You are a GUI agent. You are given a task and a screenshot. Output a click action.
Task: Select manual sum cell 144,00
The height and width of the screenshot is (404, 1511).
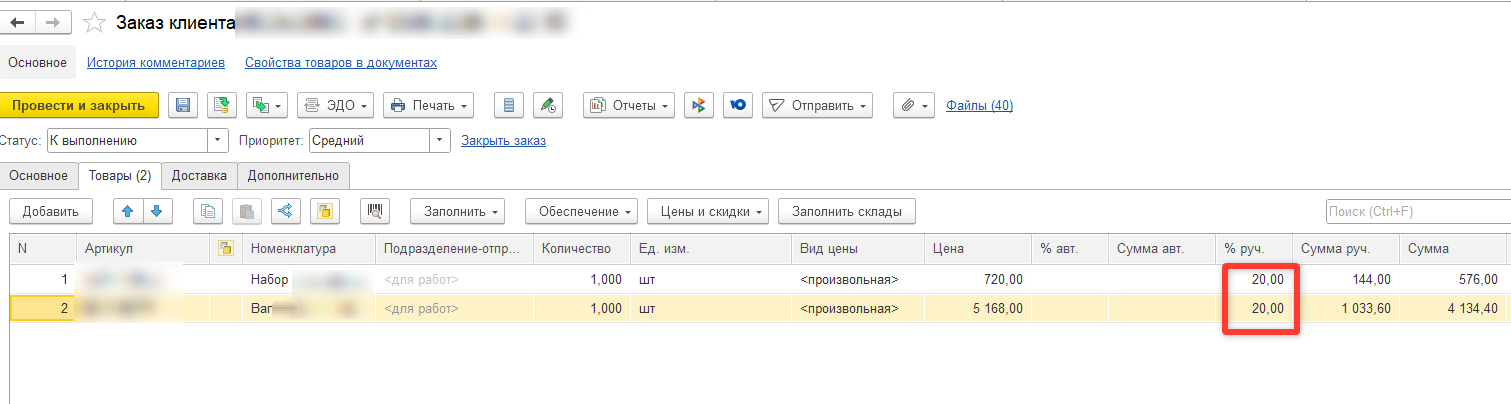coord(1345,279)
